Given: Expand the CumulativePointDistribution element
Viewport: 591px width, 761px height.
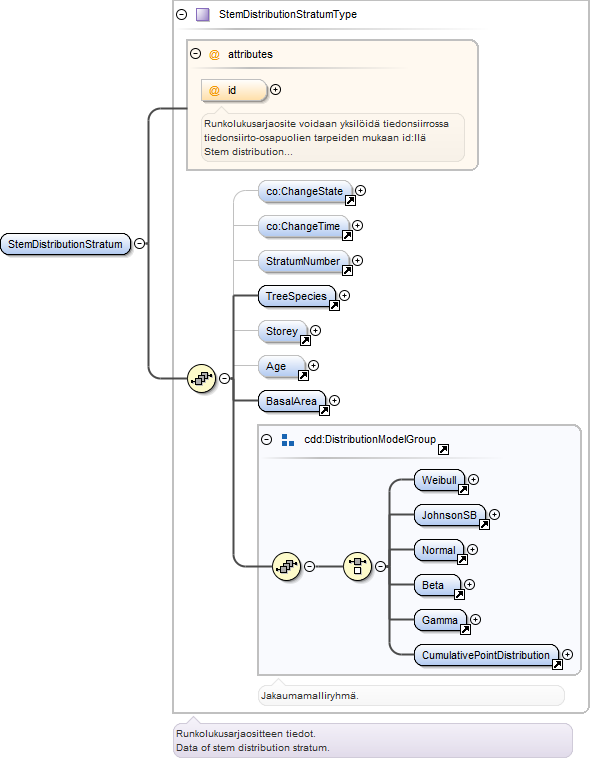Looking at the screenshot, I should 568,654.
